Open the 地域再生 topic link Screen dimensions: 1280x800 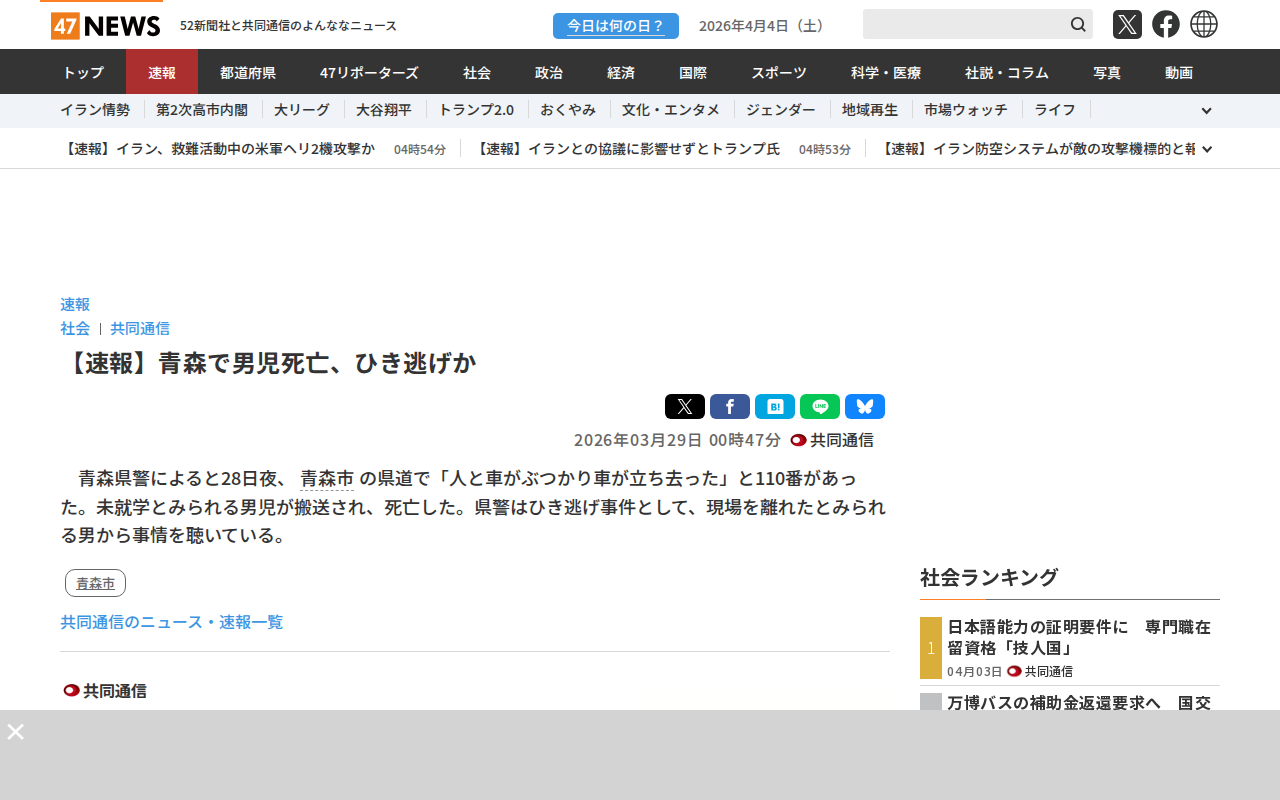[x=870, y=110]
